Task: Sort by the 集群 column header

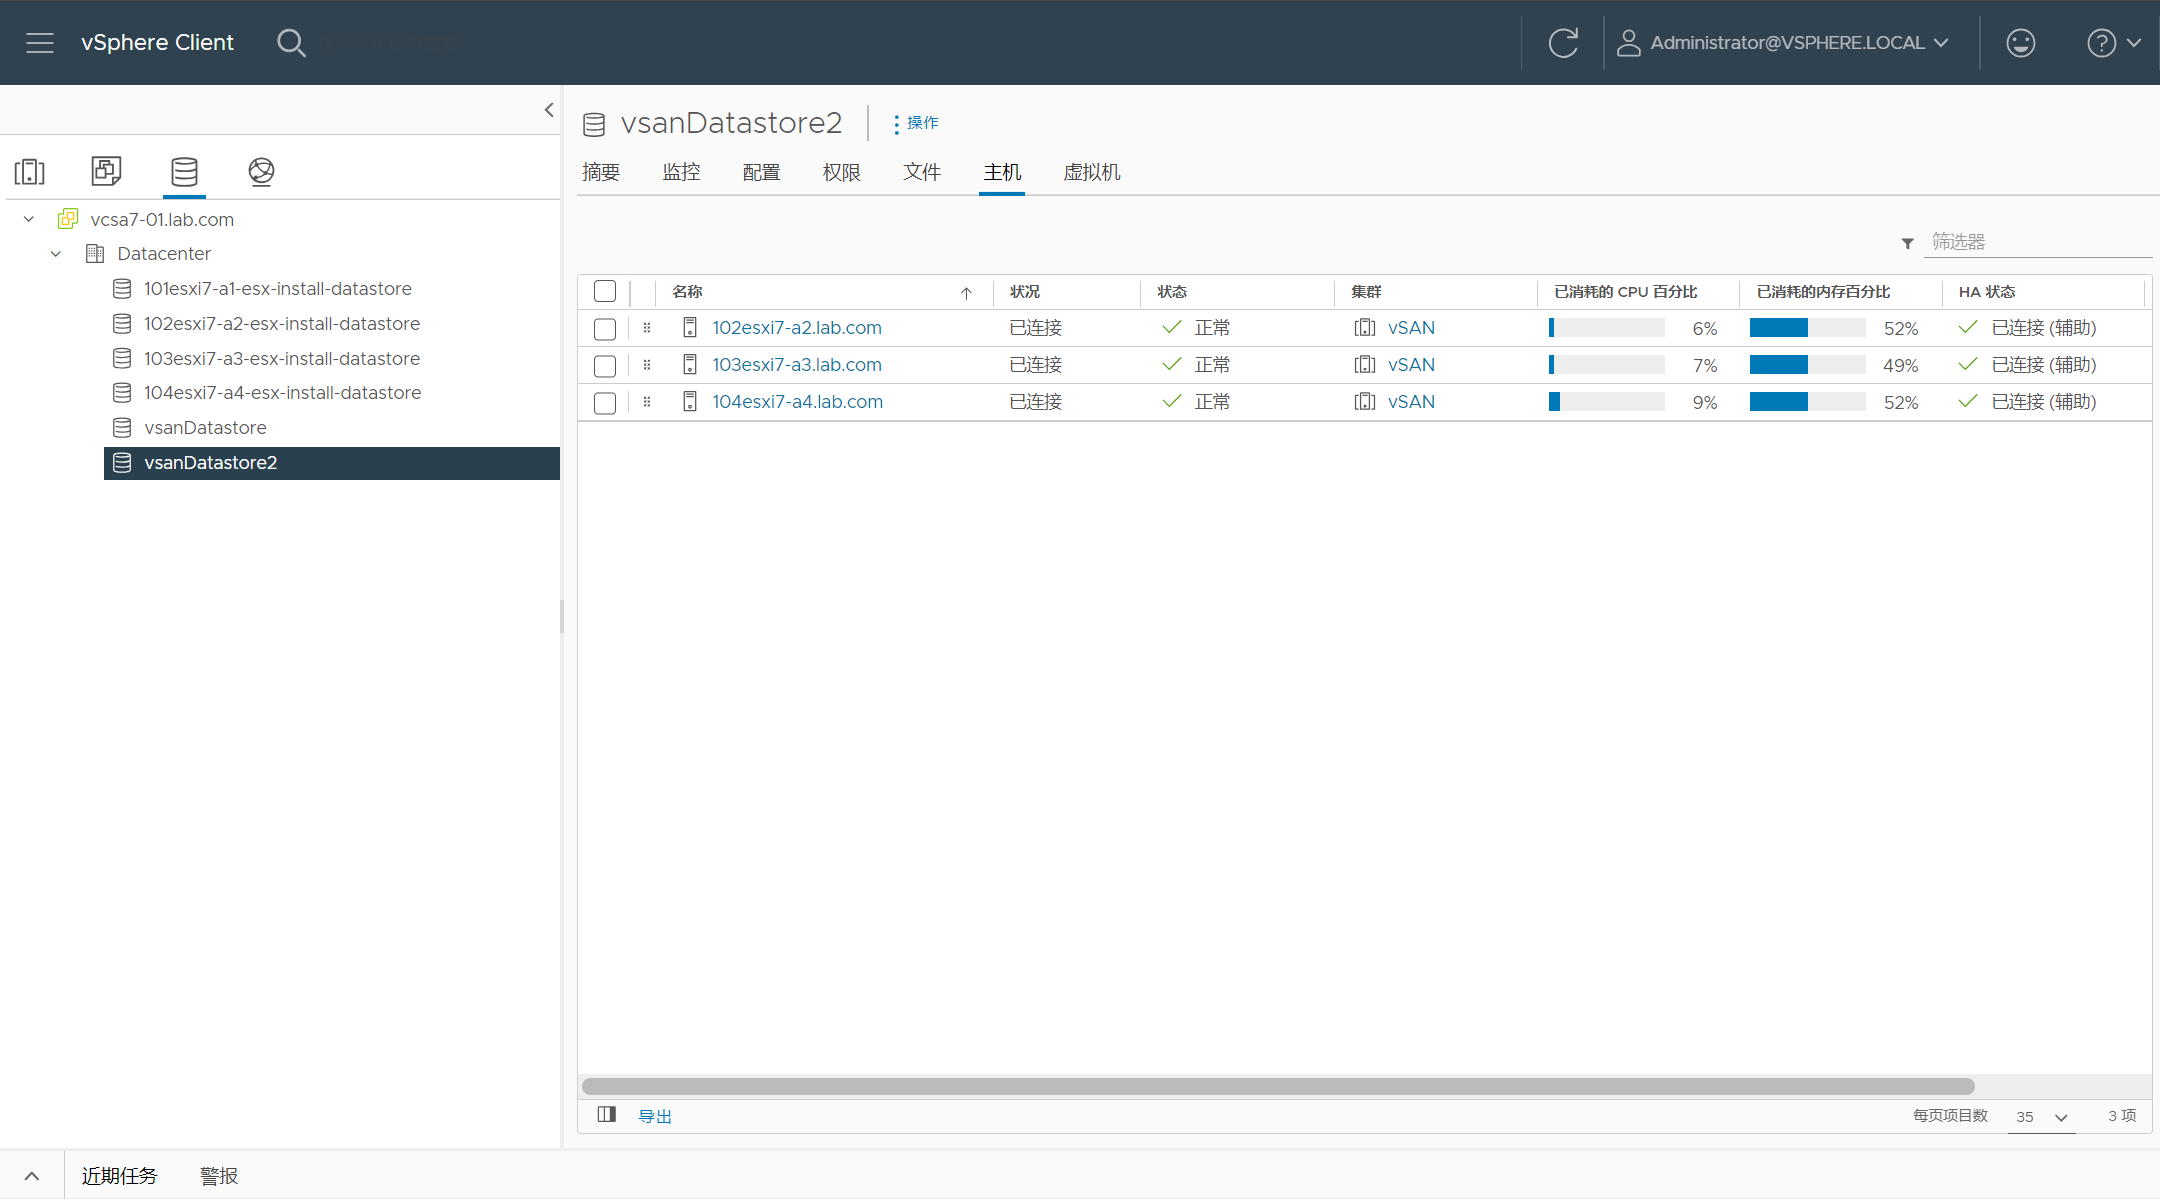Action: [1366, 292]
